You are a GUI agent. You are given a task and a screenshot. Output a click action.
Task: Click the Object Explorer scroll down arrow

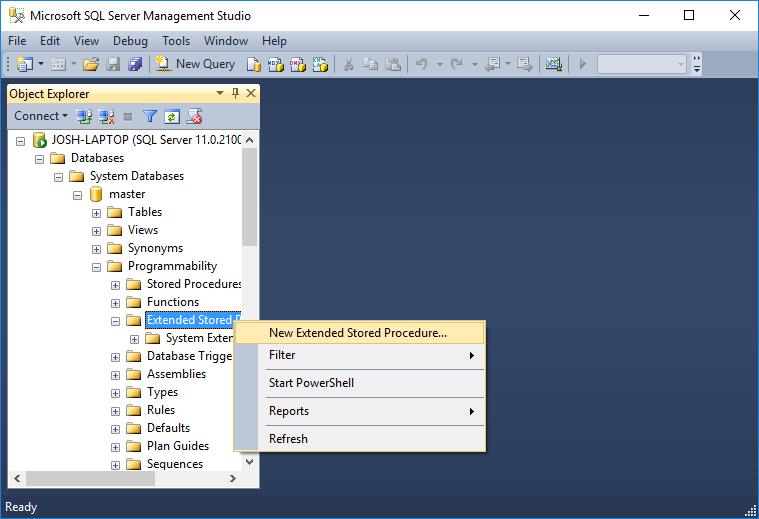click(x=250, y=462)
